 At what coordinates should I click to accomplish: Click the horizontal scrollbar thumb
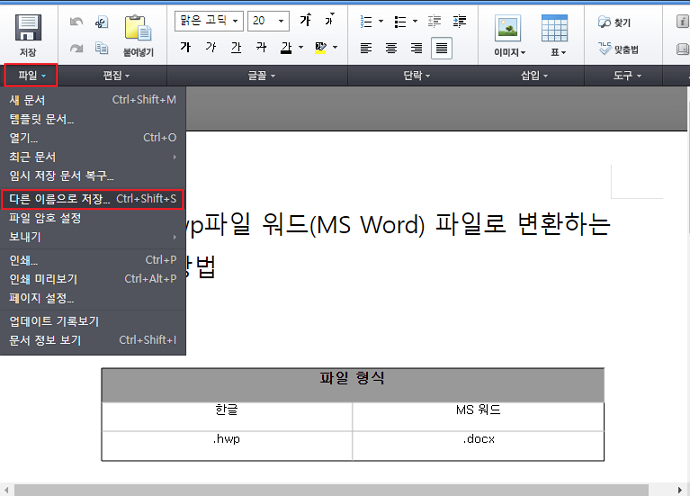[x=331, y=490]
